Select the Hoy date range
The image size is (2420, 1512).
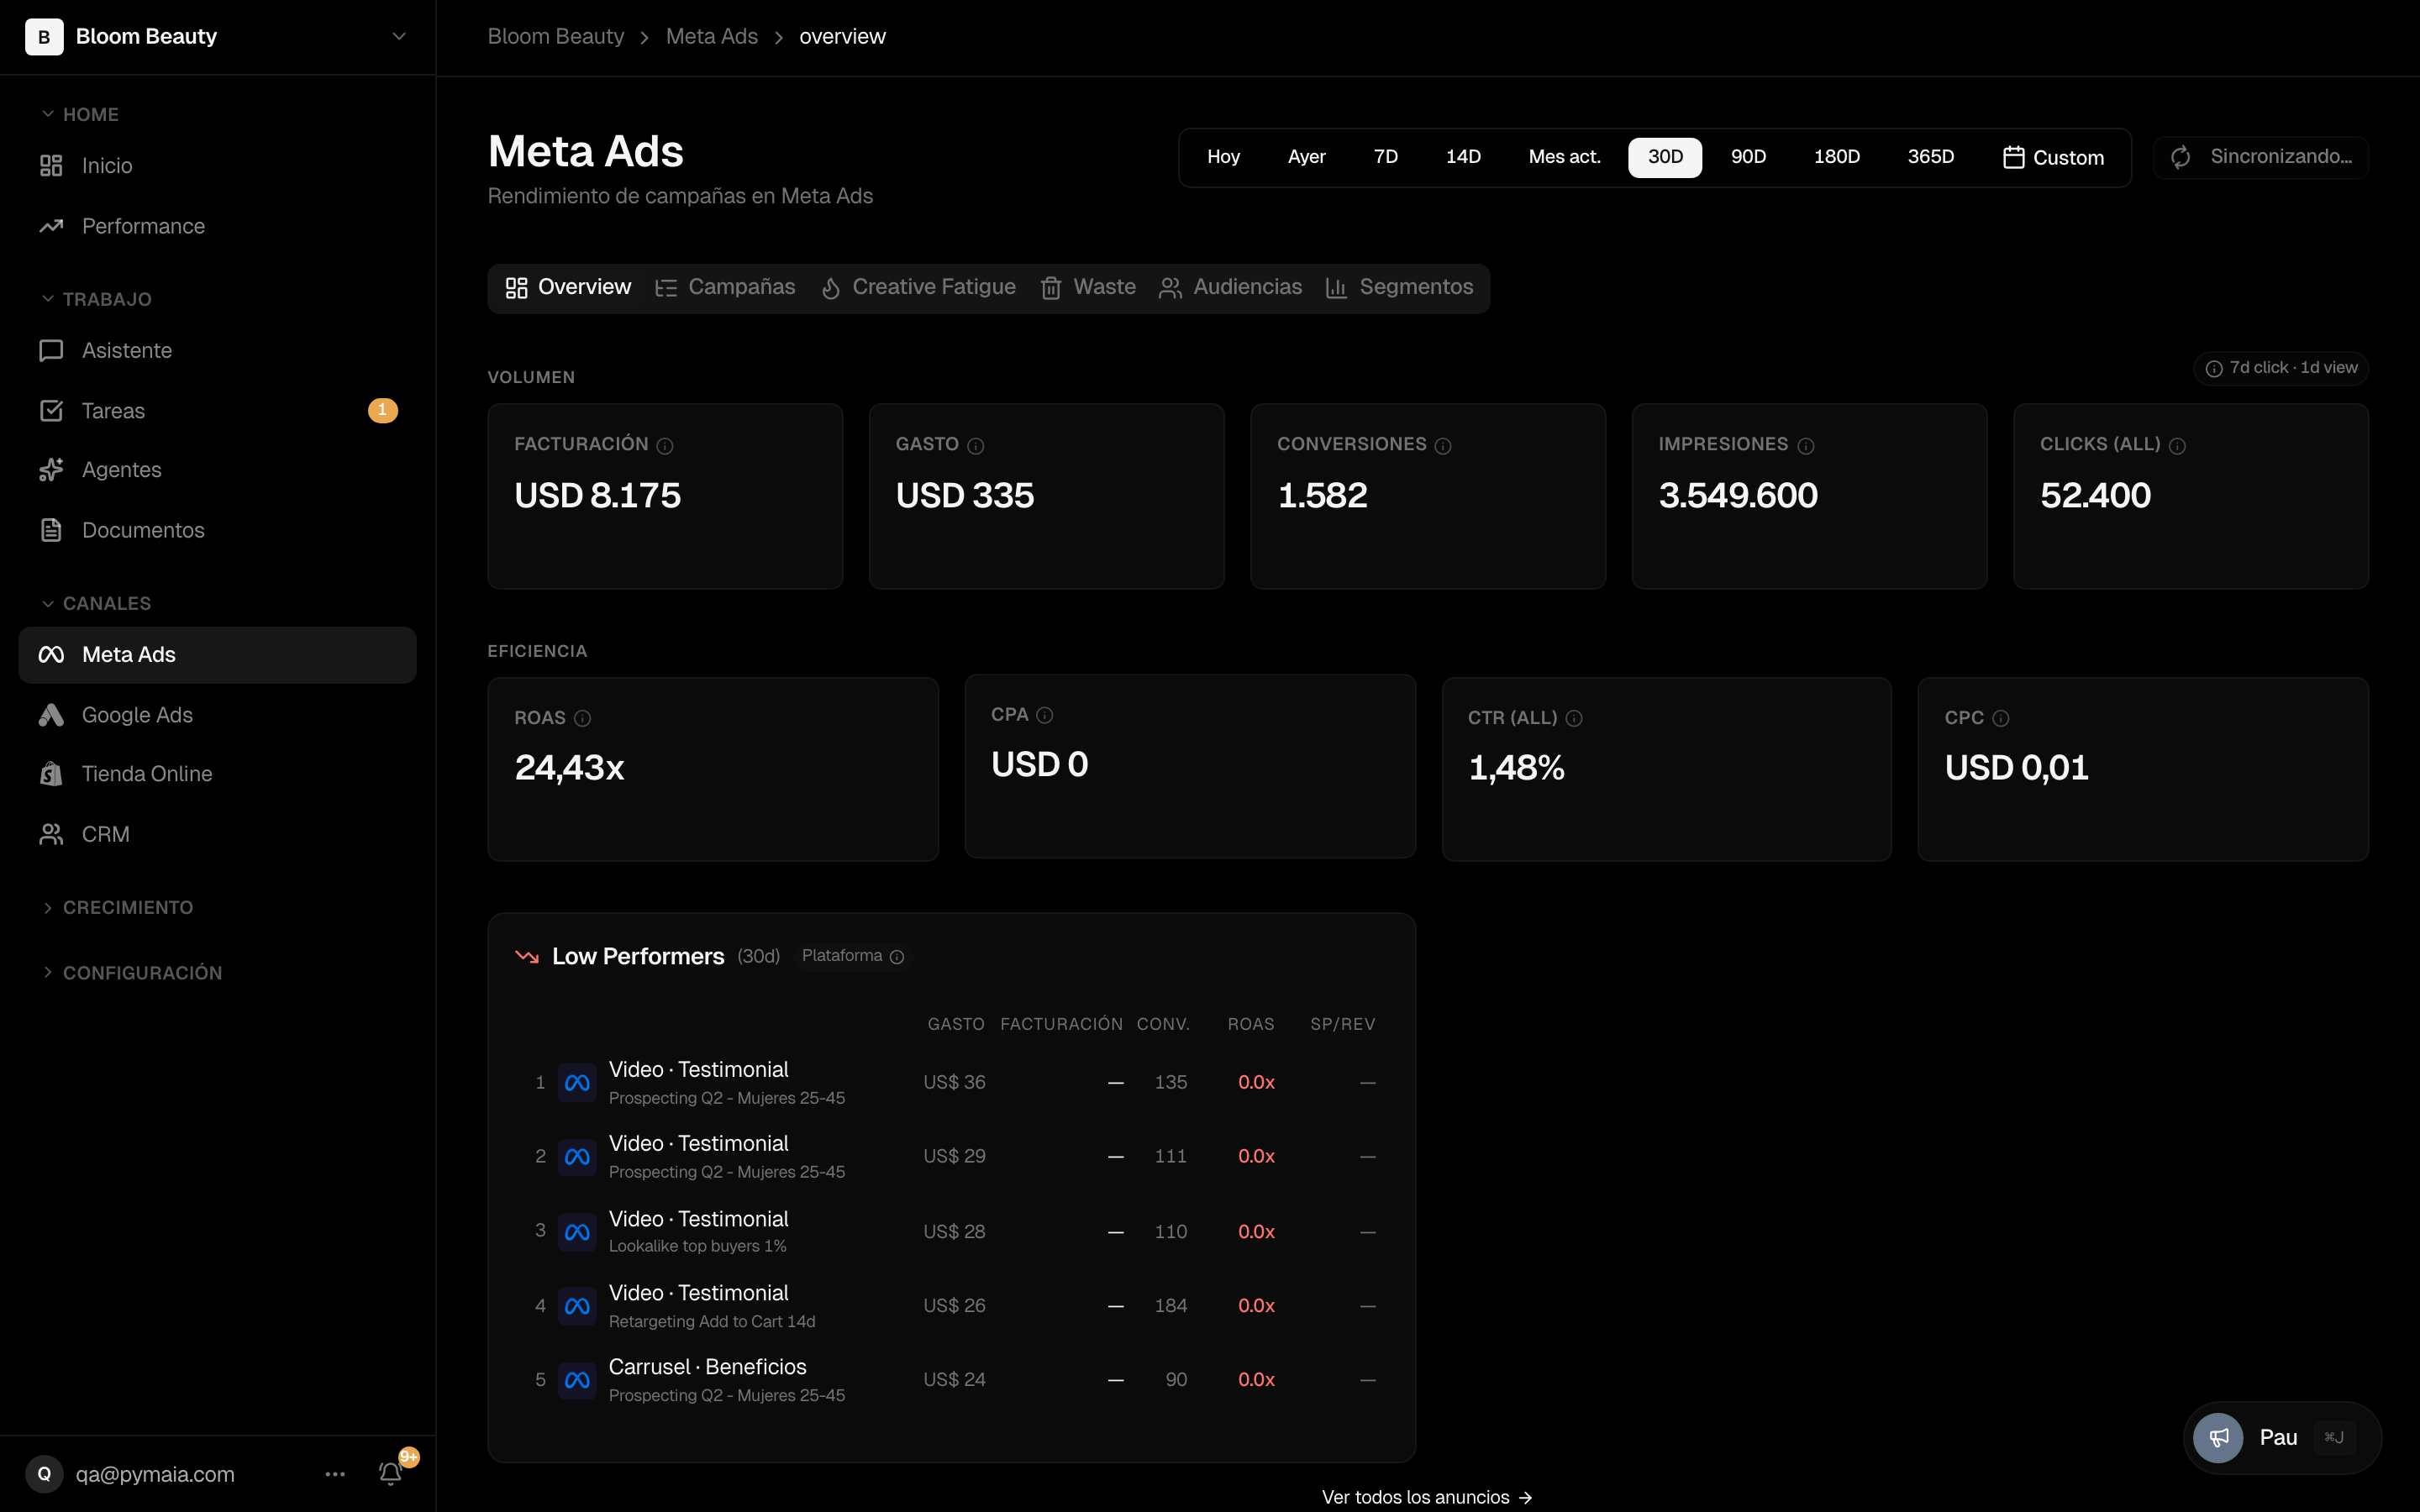[1224, 158]
